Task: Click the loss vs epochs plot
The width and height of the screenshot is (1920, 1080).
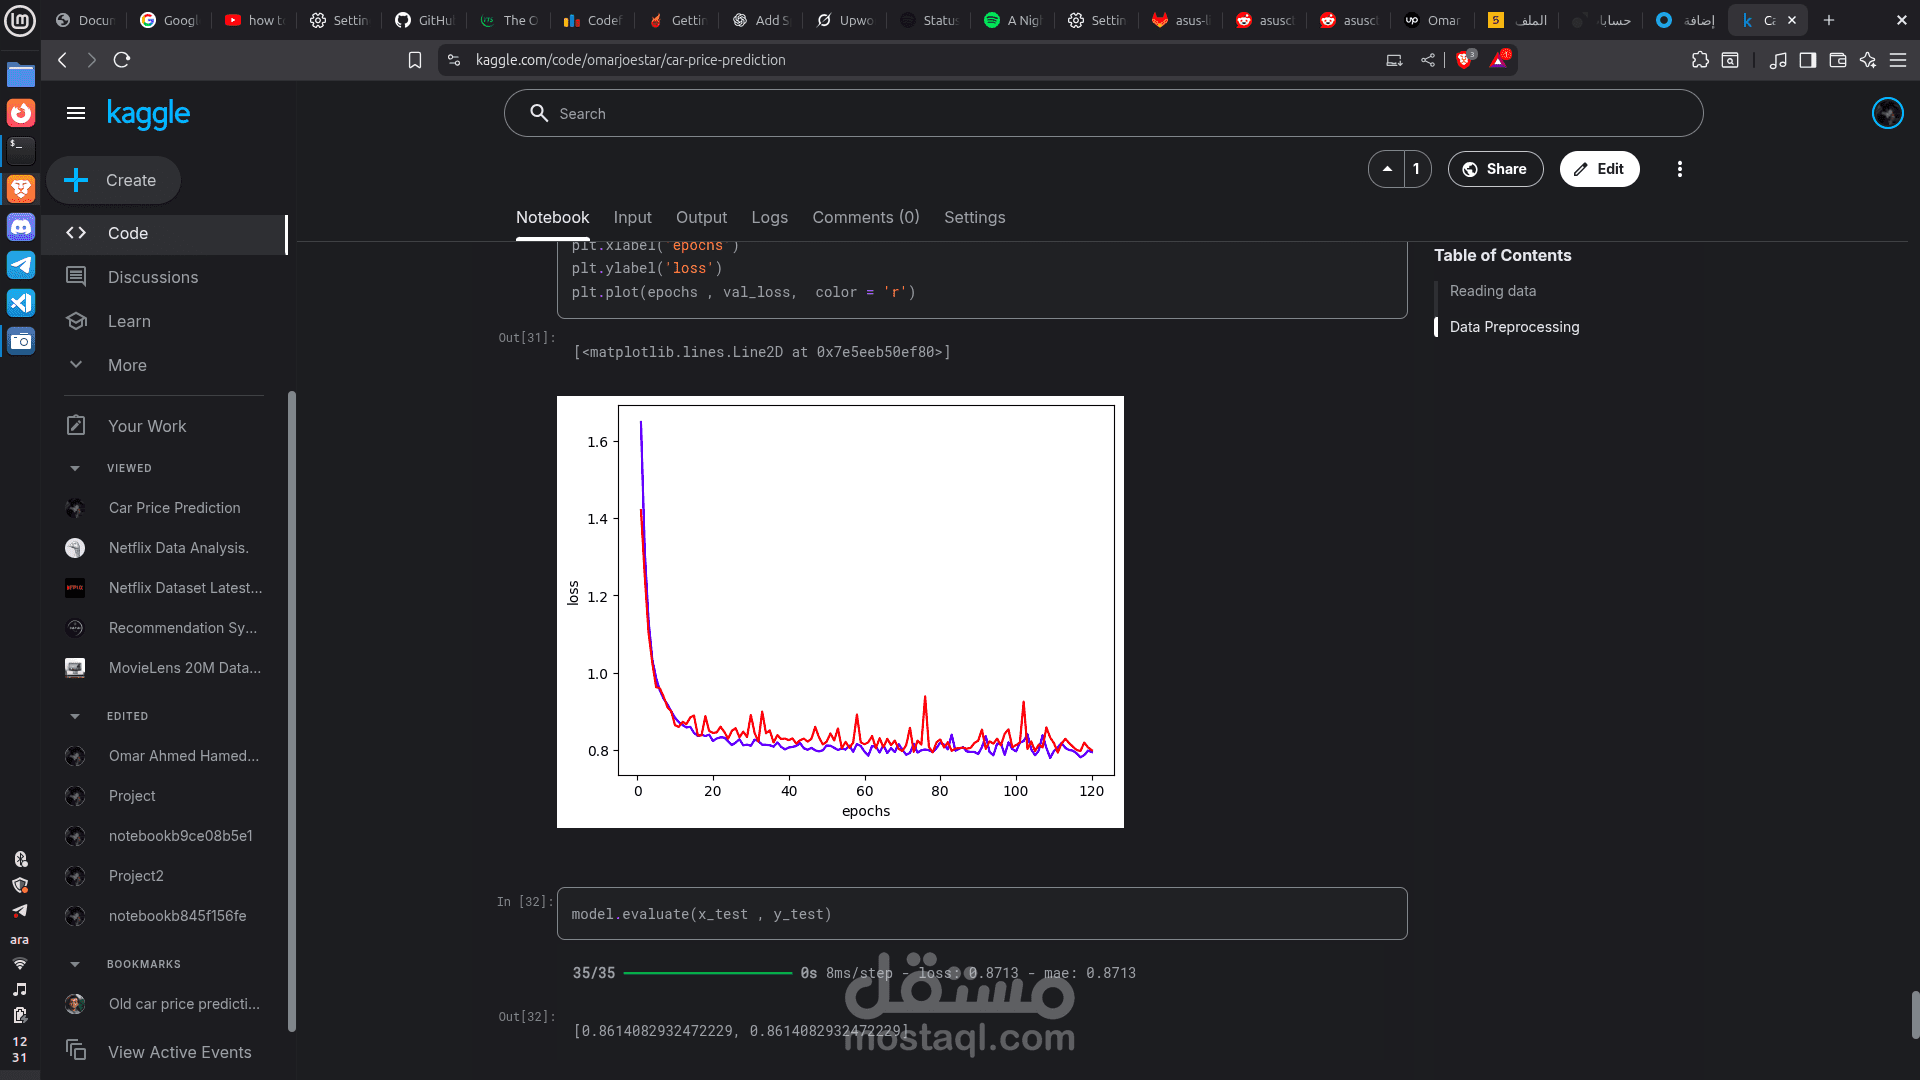Action: 840,612
